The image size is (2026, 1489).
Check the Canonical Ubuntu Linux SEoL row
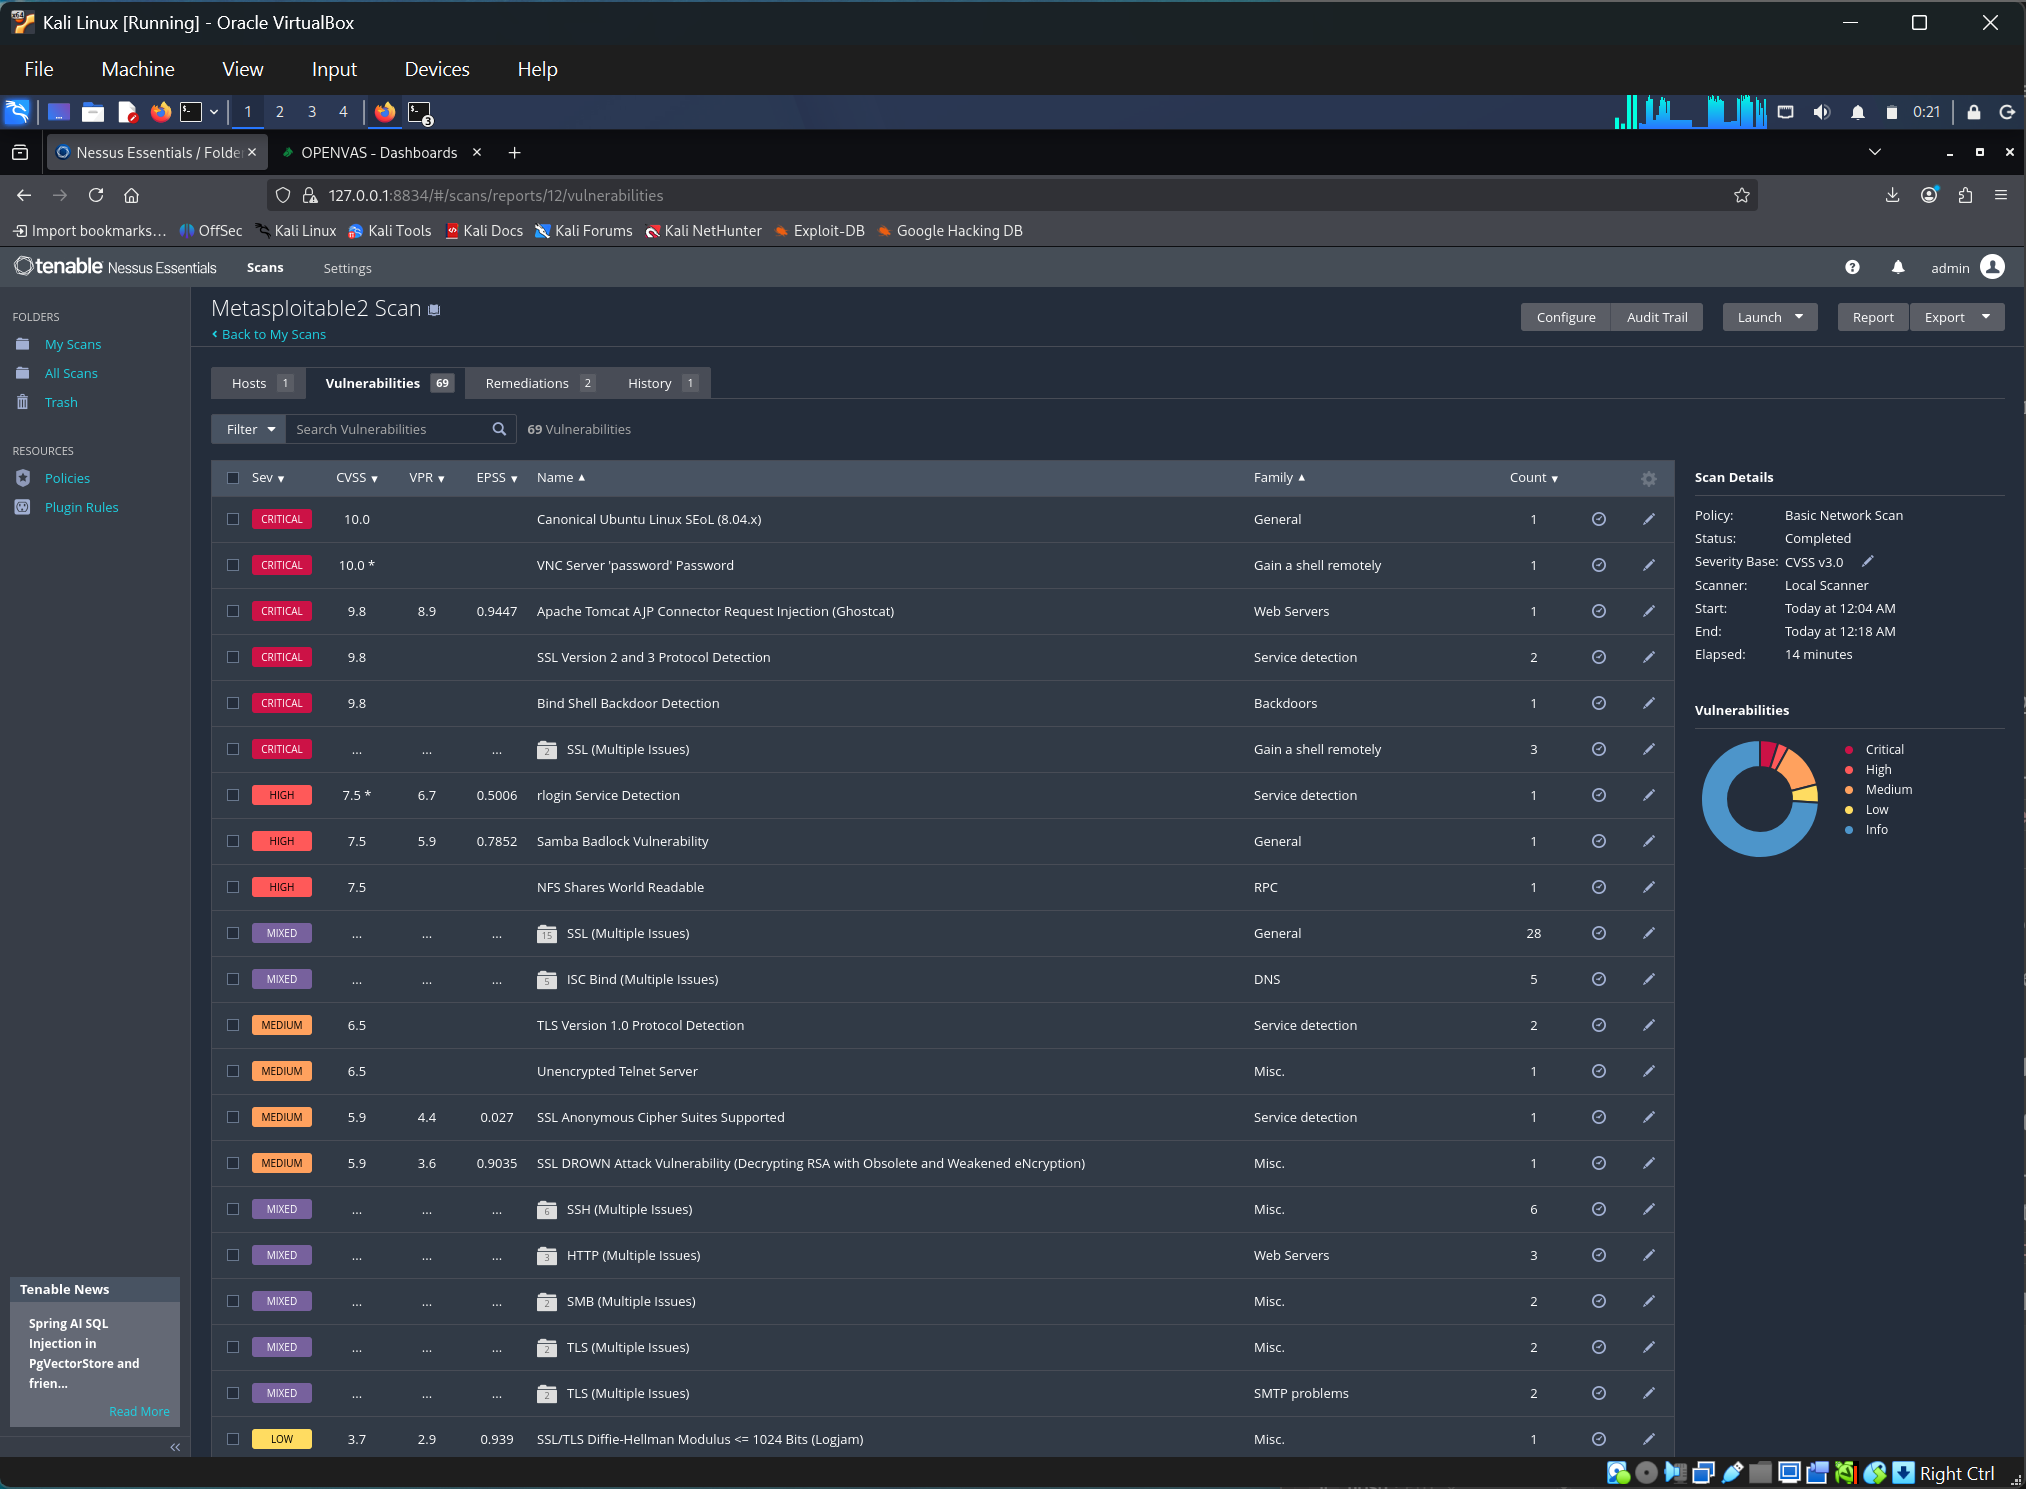(233, 519)
